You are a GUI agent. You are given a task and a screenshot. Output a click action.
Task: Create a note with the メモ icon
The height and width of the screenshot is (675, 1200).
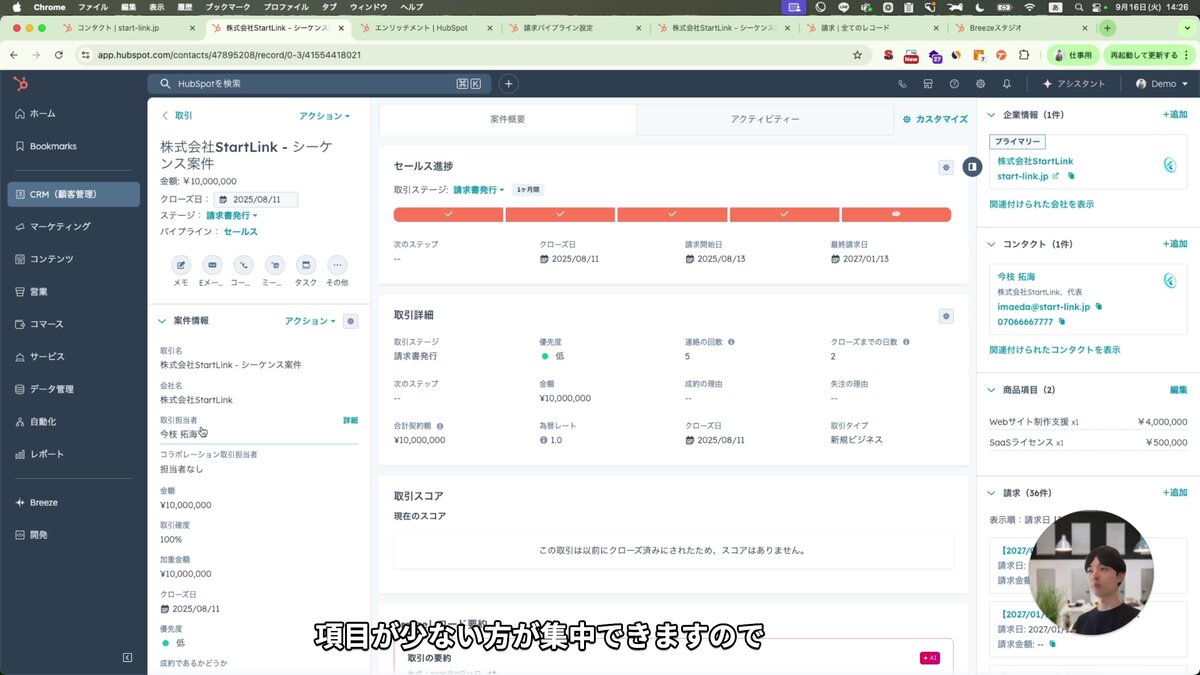181,266
